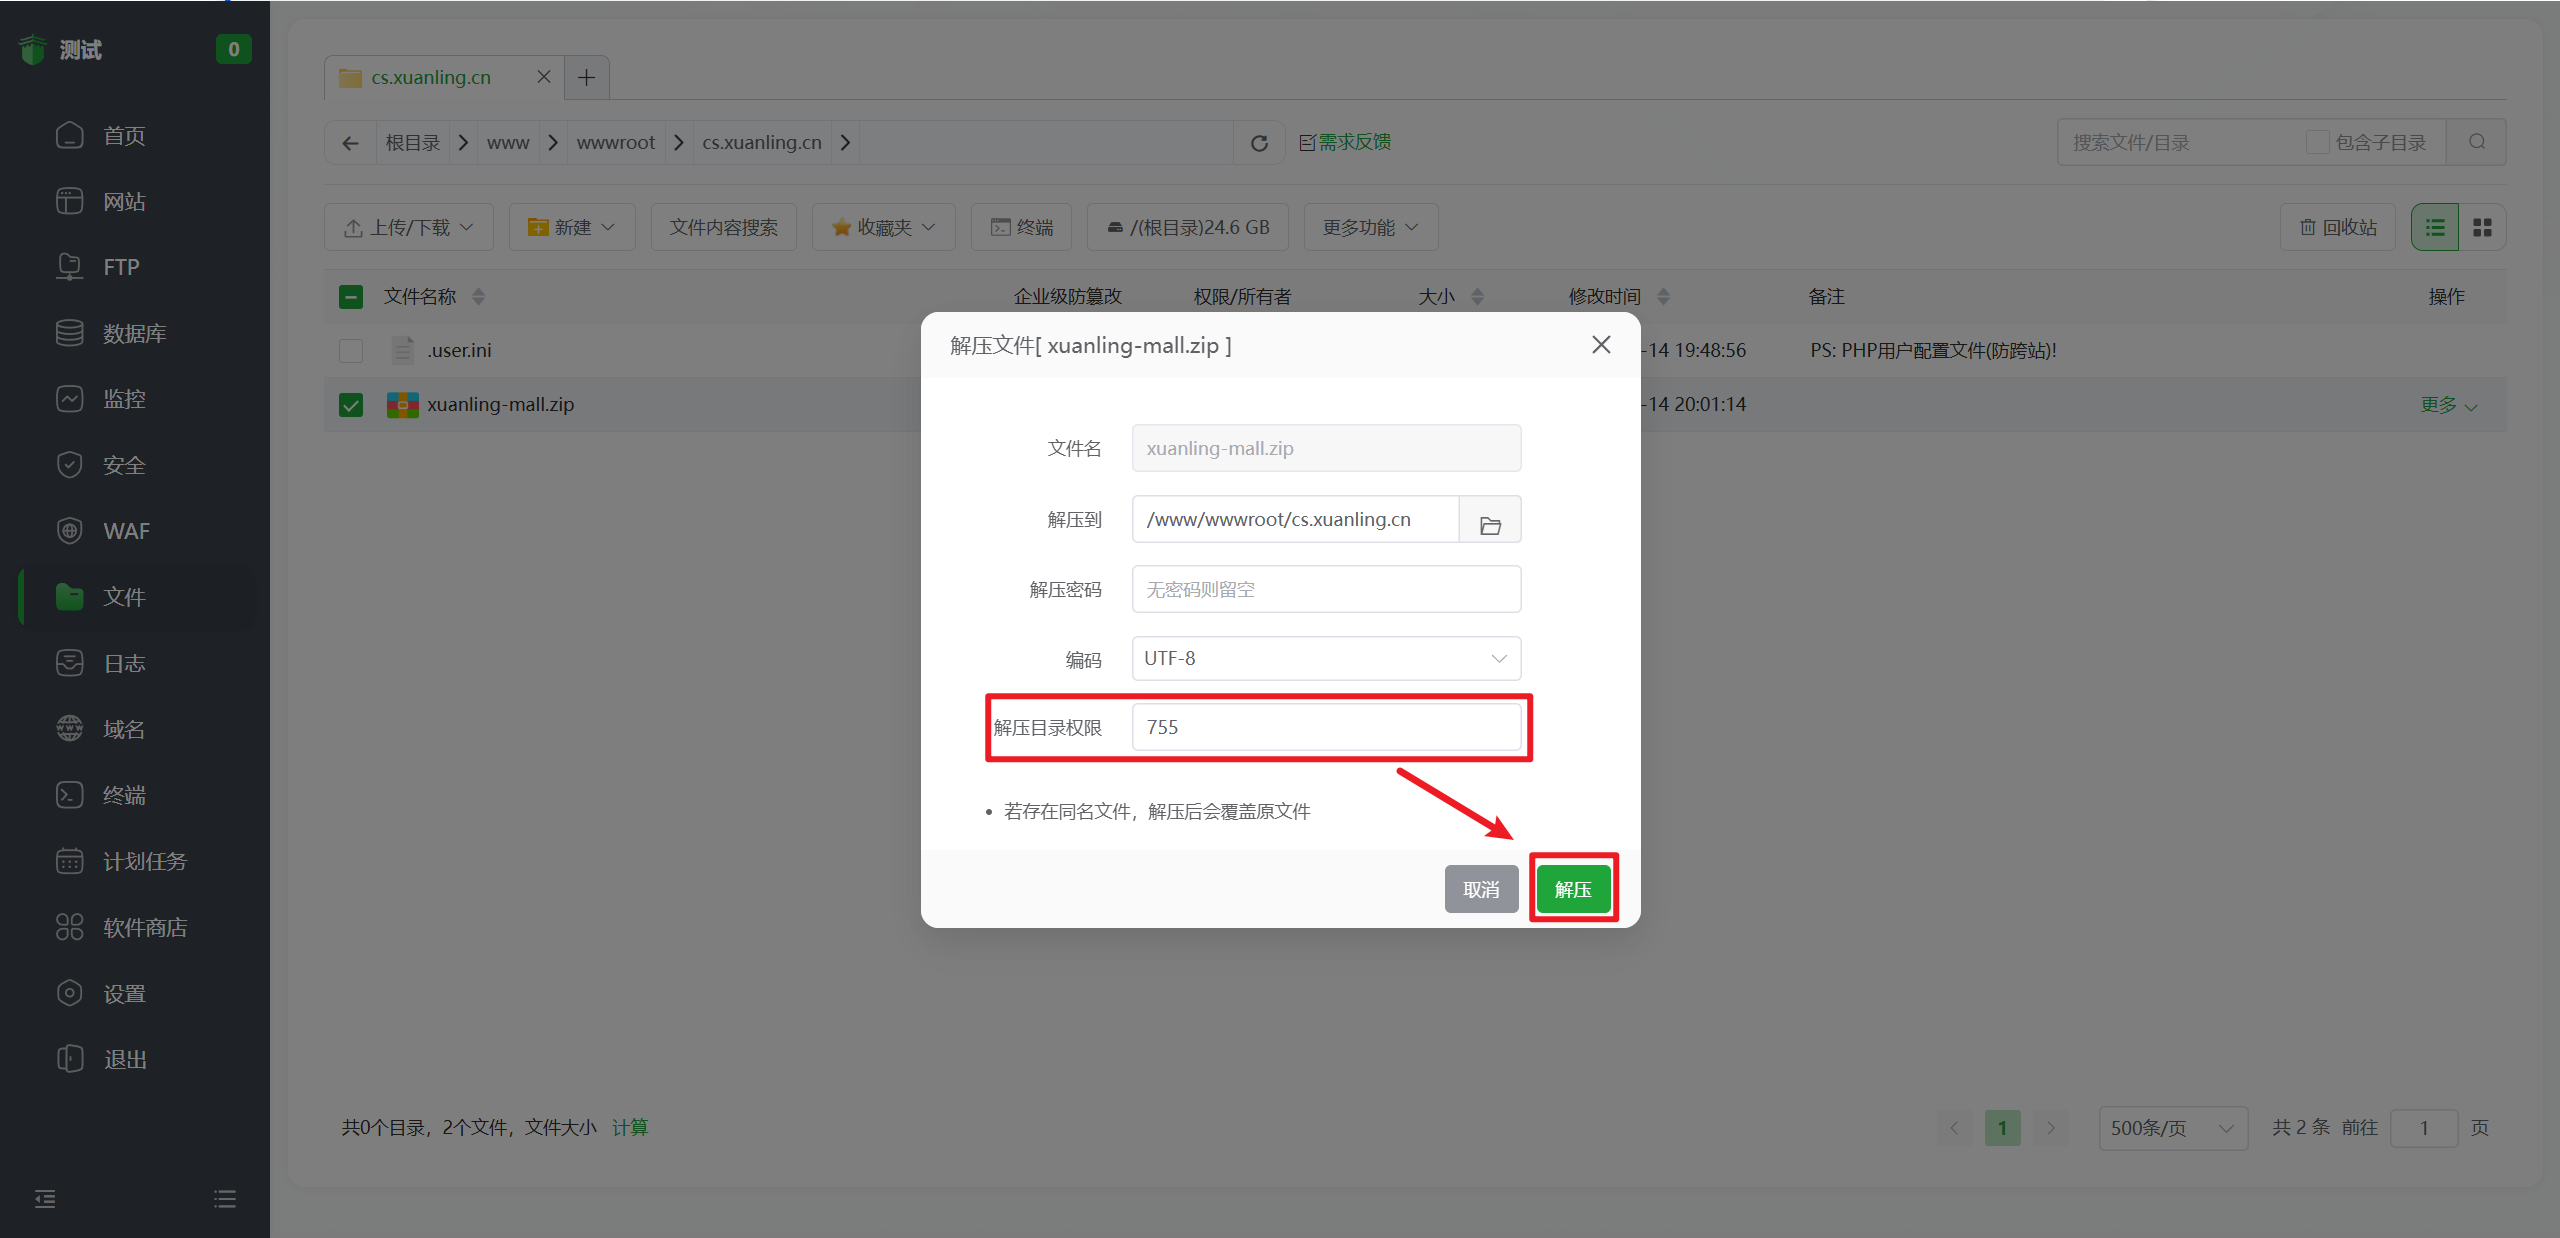Click the green 解压 extract button
Viewport: 2560px width, 1238px height.
(1572, 888)
